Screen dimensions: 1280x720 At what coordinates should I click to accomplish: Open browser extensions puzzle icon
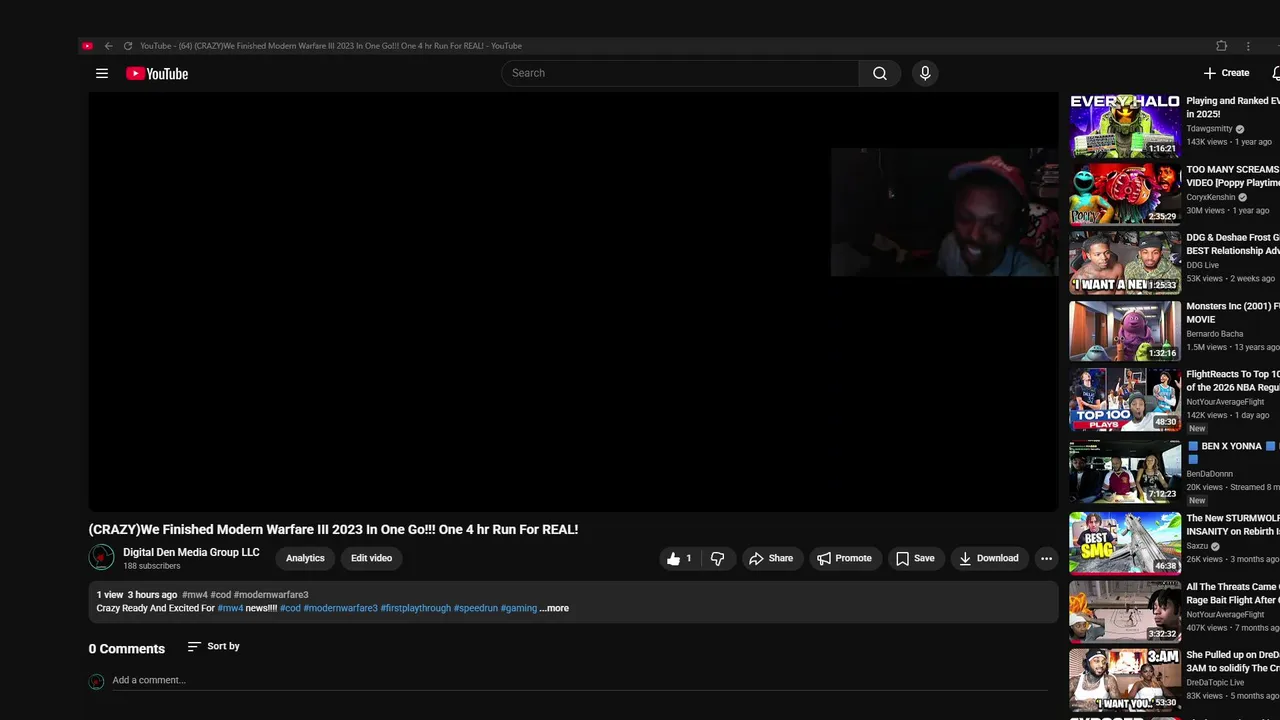pos(1221,46)
